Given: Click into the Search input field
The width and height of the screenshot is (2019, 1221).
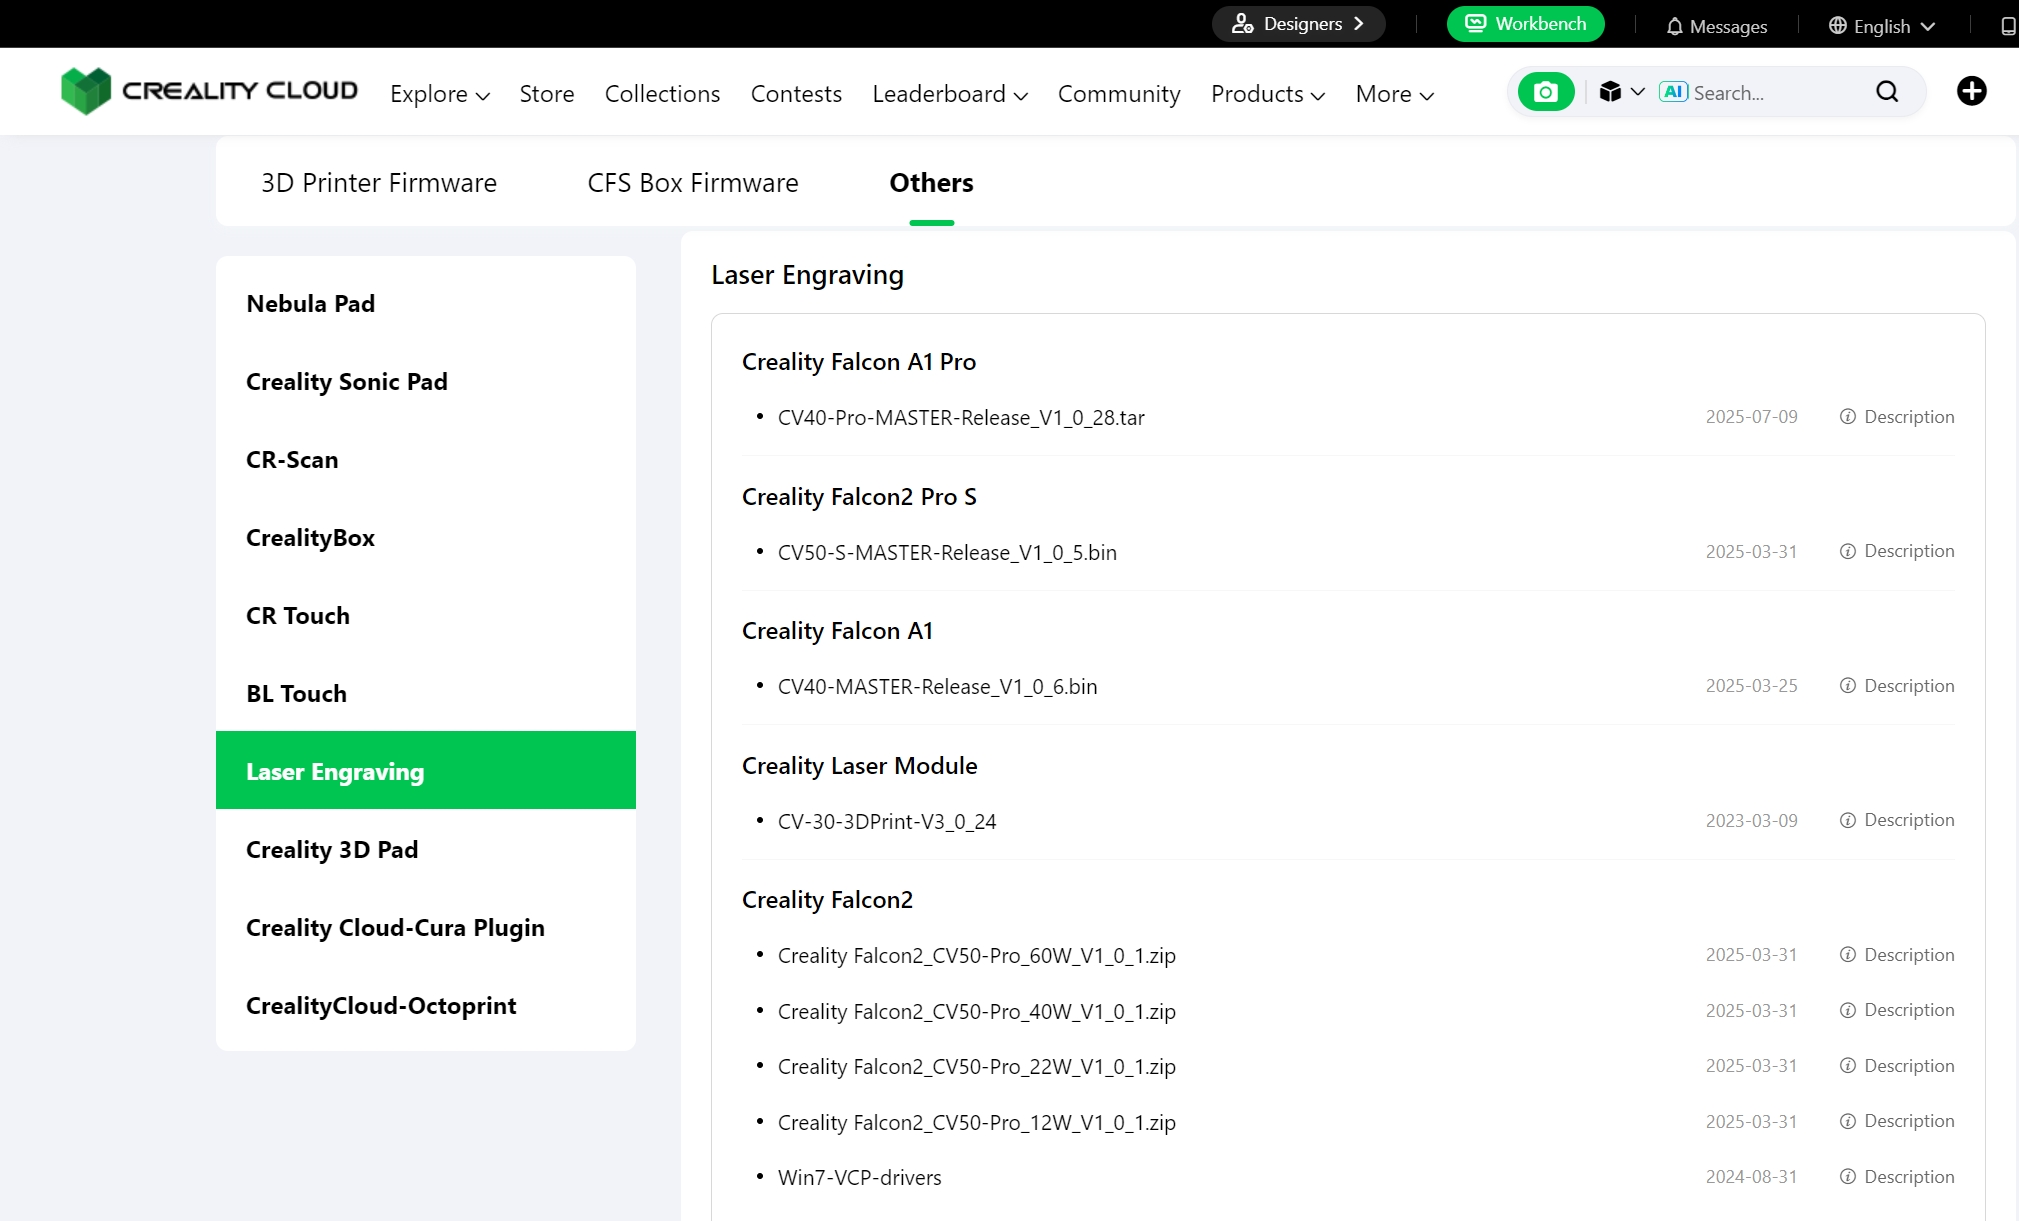Looking at the screenshot, I should (1778, 93).
